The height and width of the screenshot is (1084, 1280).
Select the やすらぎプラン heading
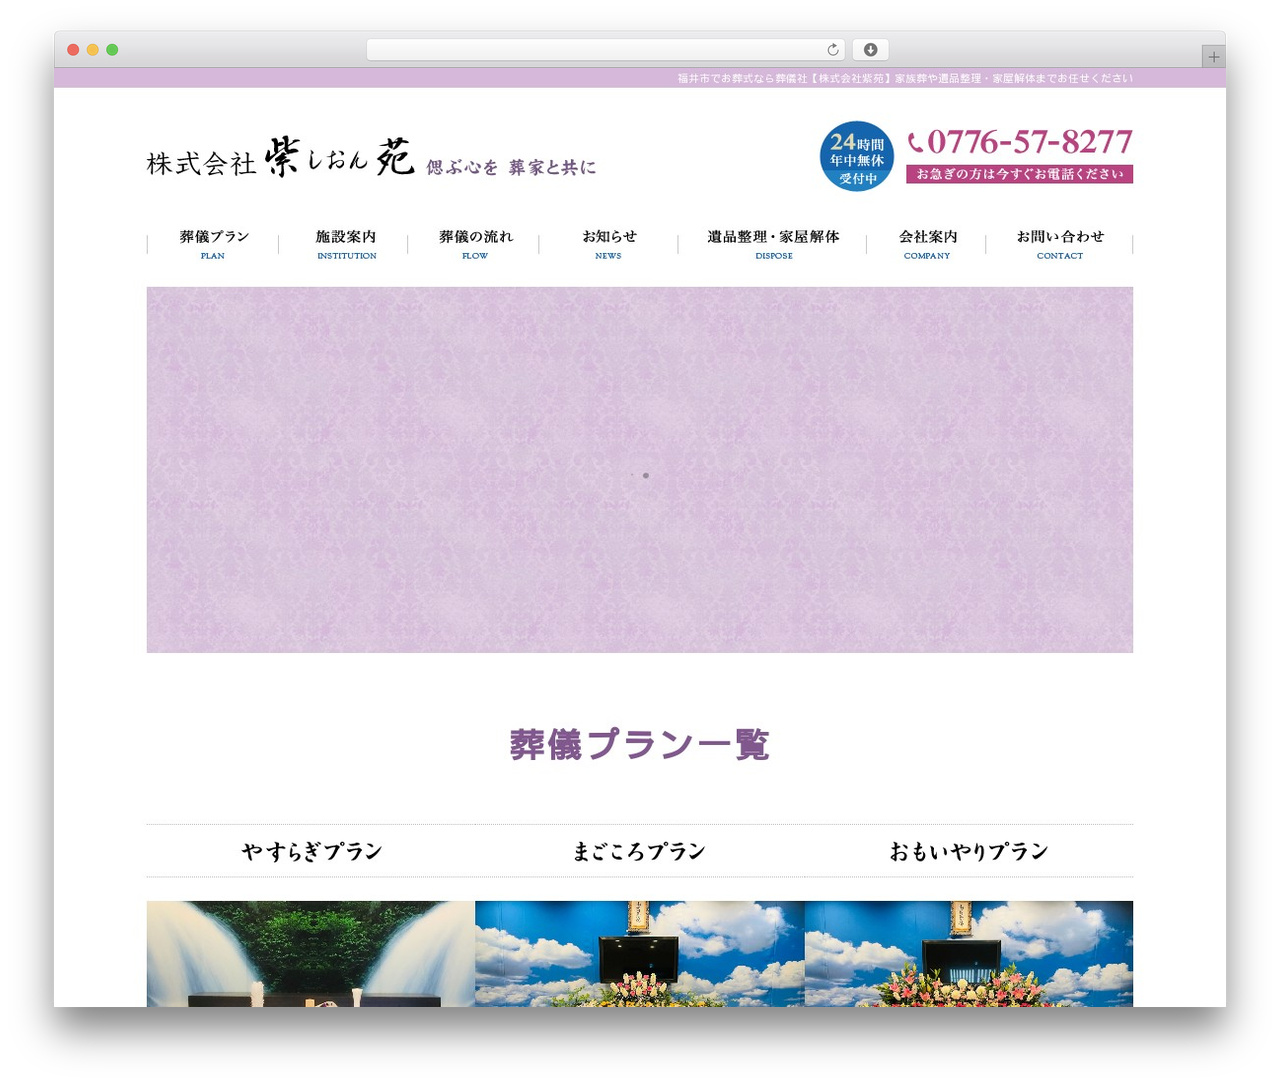pos(311,851)
